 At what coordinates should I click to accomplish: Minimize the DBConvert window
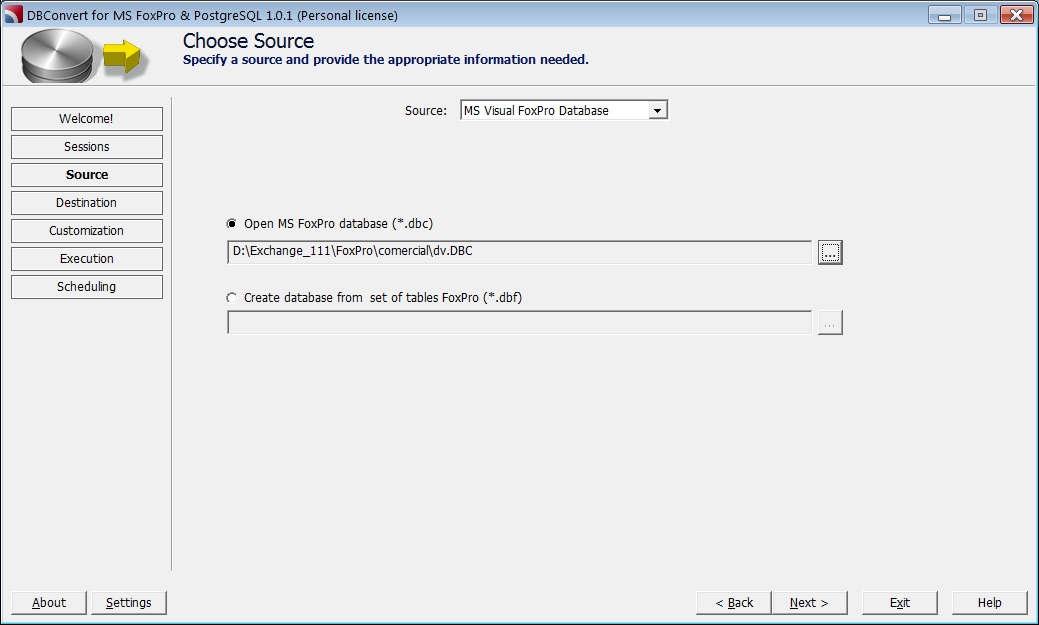(945, 15)
